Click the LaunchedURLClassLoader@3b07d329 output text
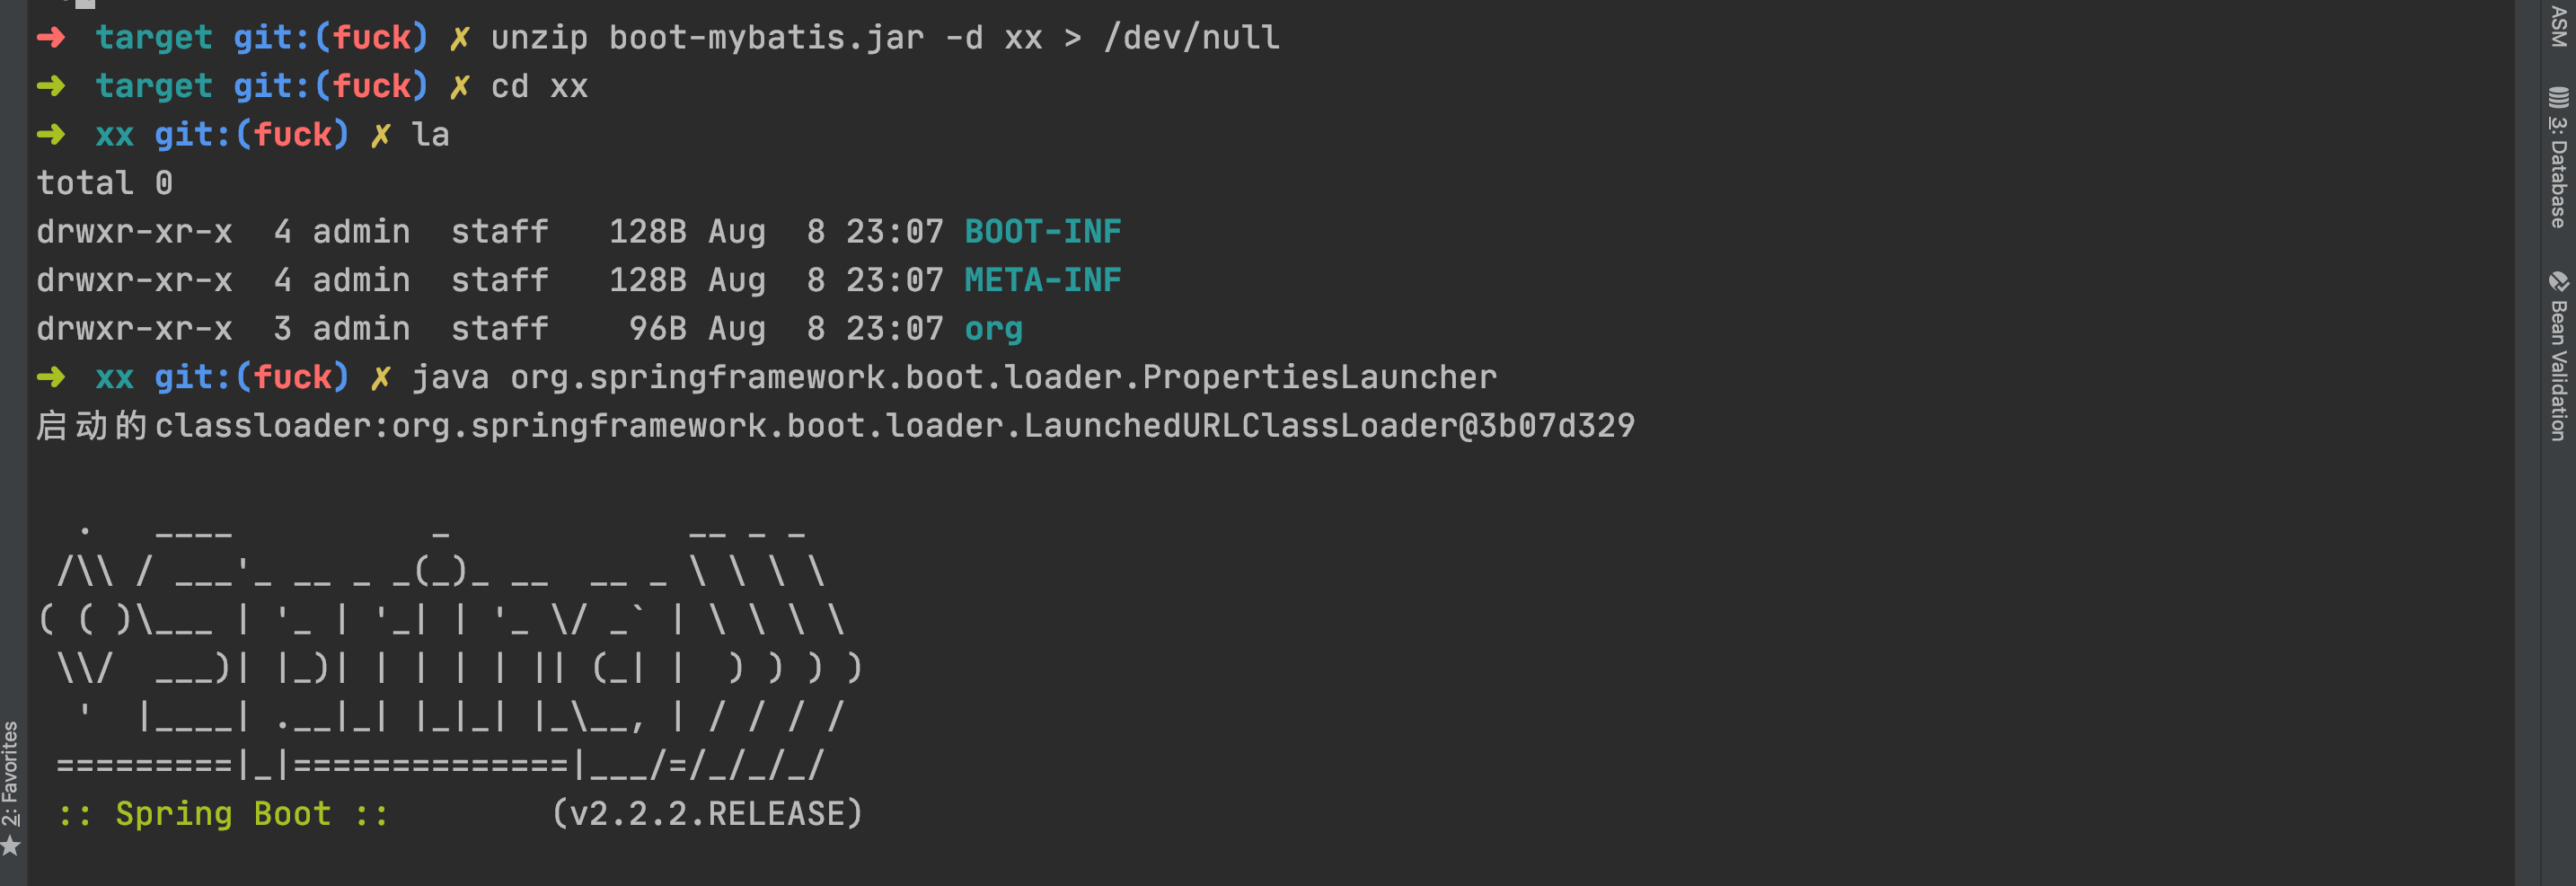2576x886 pixels. pos(1329,427)
